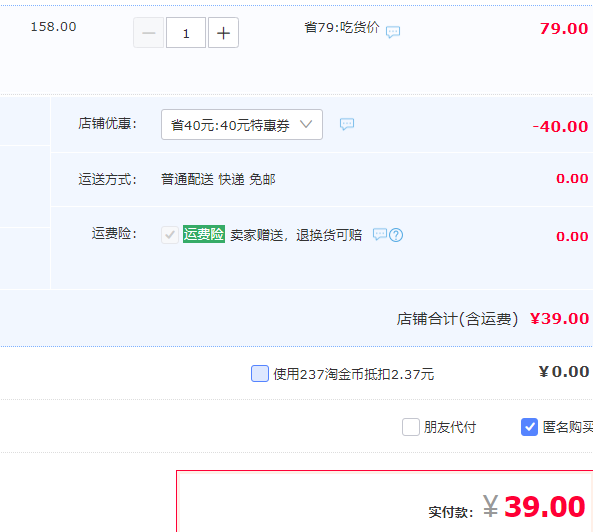Screen dimensions: 593x532
Task: Click the 普通配送 快递 免邮 shipping text
Action: pyautogui.click(x=218, y=179)
